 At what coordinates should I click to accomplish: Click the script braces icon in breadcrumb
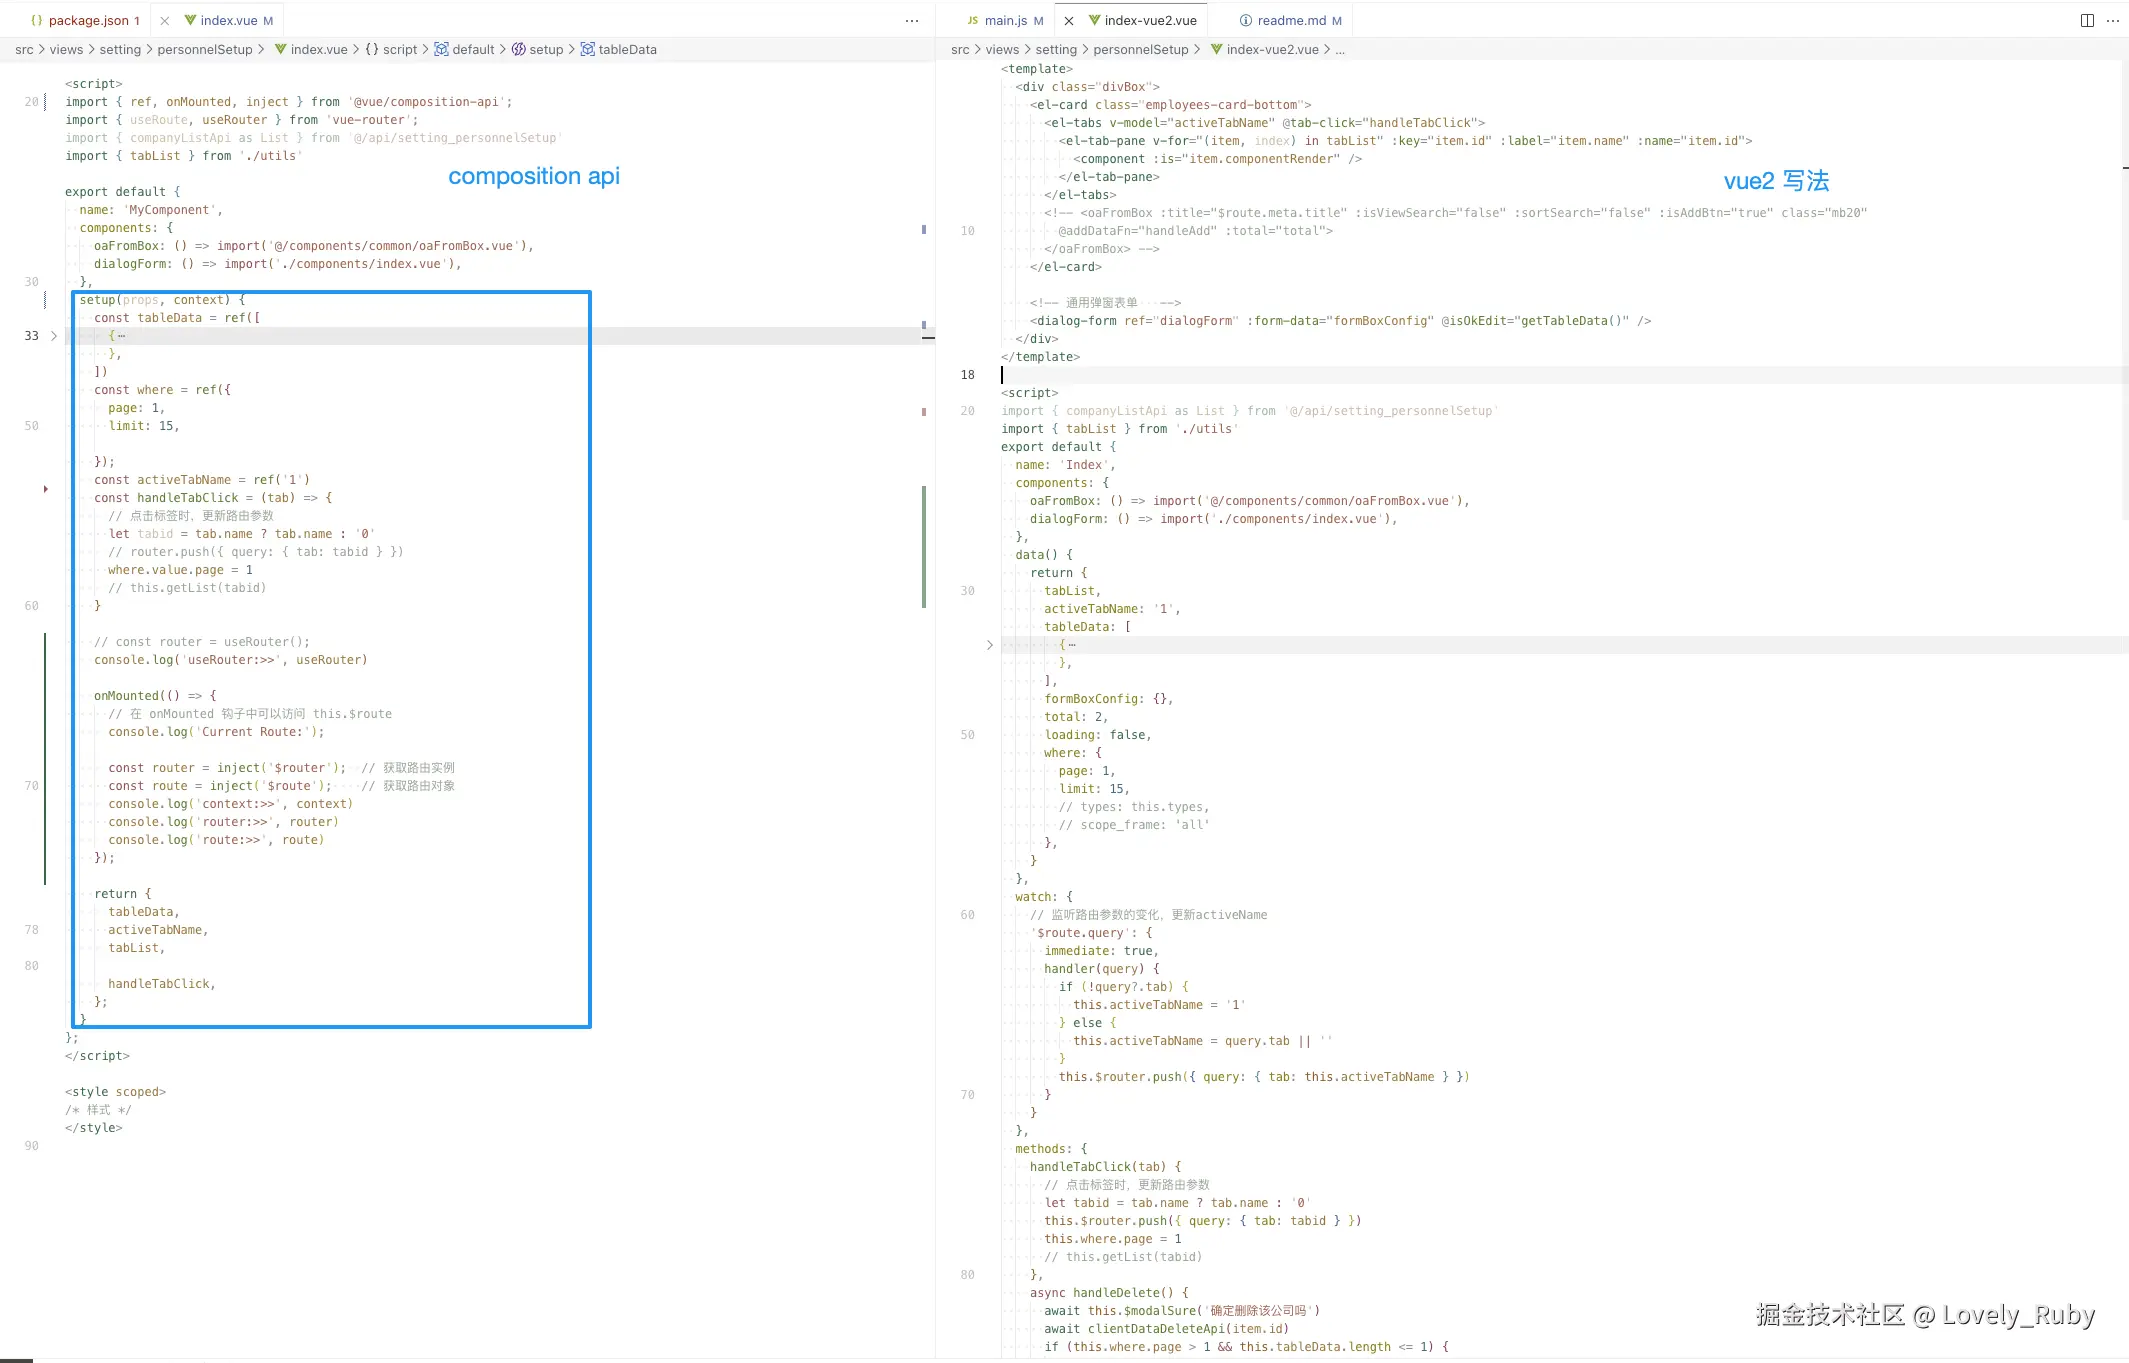tap(372, 49)
